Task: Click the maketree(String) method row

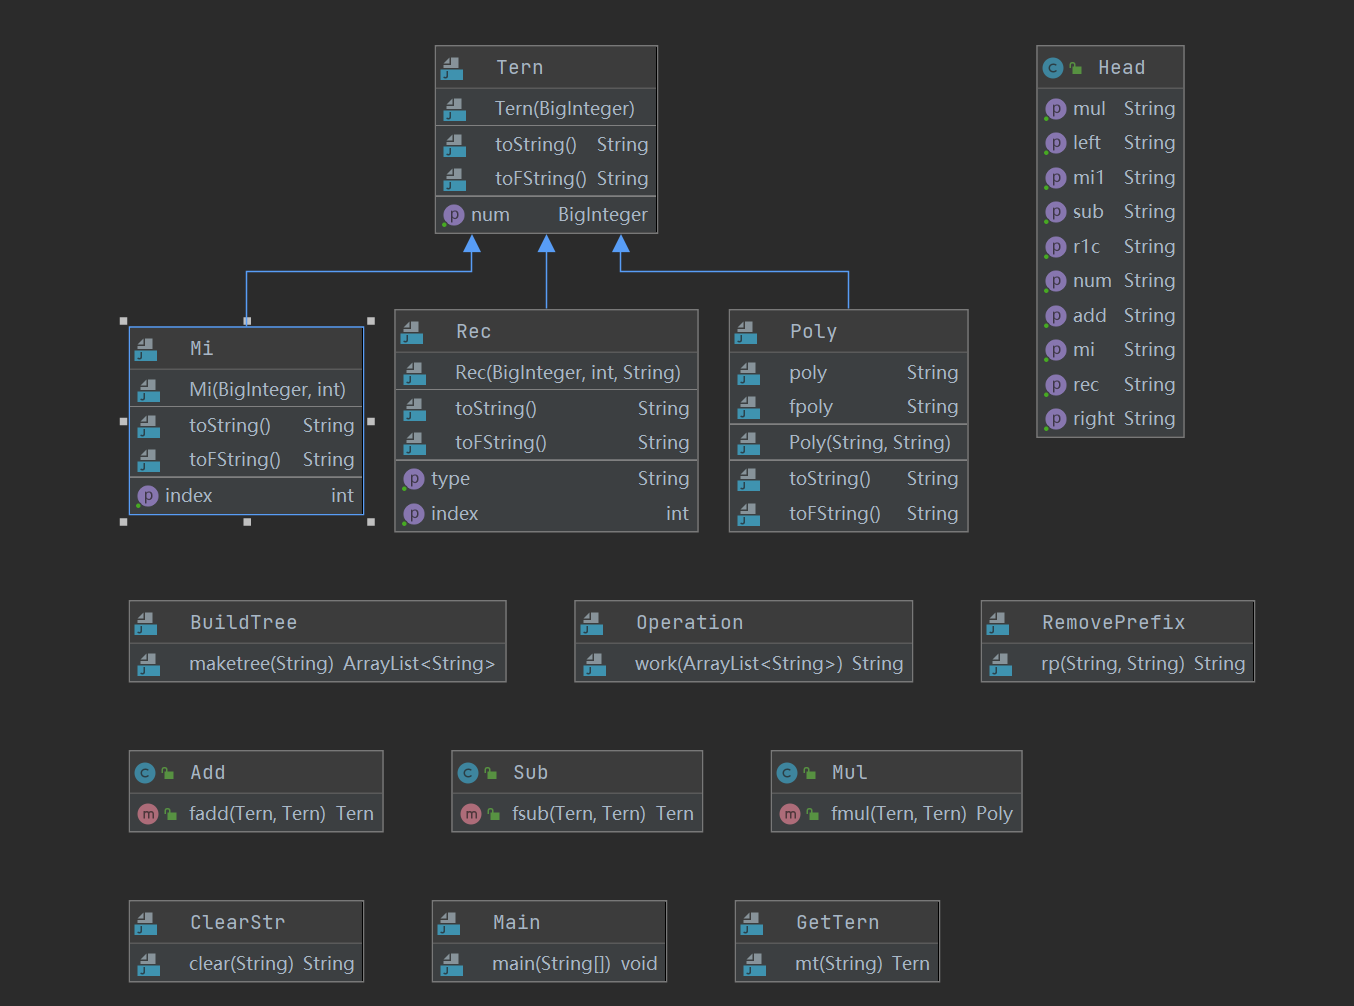Action: tap(317, 663)
